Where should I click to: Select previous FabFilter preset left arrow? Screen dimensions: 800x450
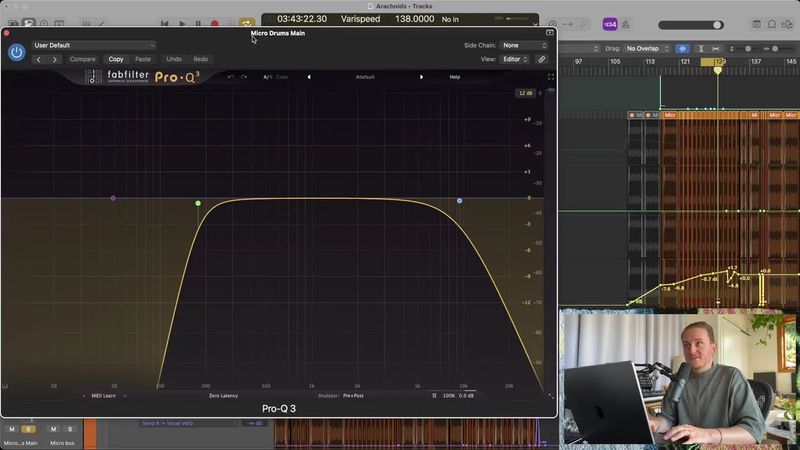click(309, 77)
